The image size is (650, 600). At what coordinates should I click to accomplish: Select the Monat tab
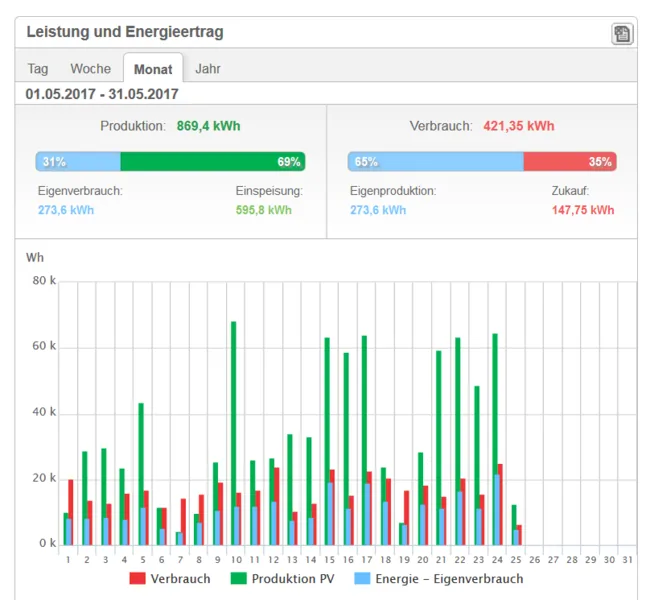point(153,69)
